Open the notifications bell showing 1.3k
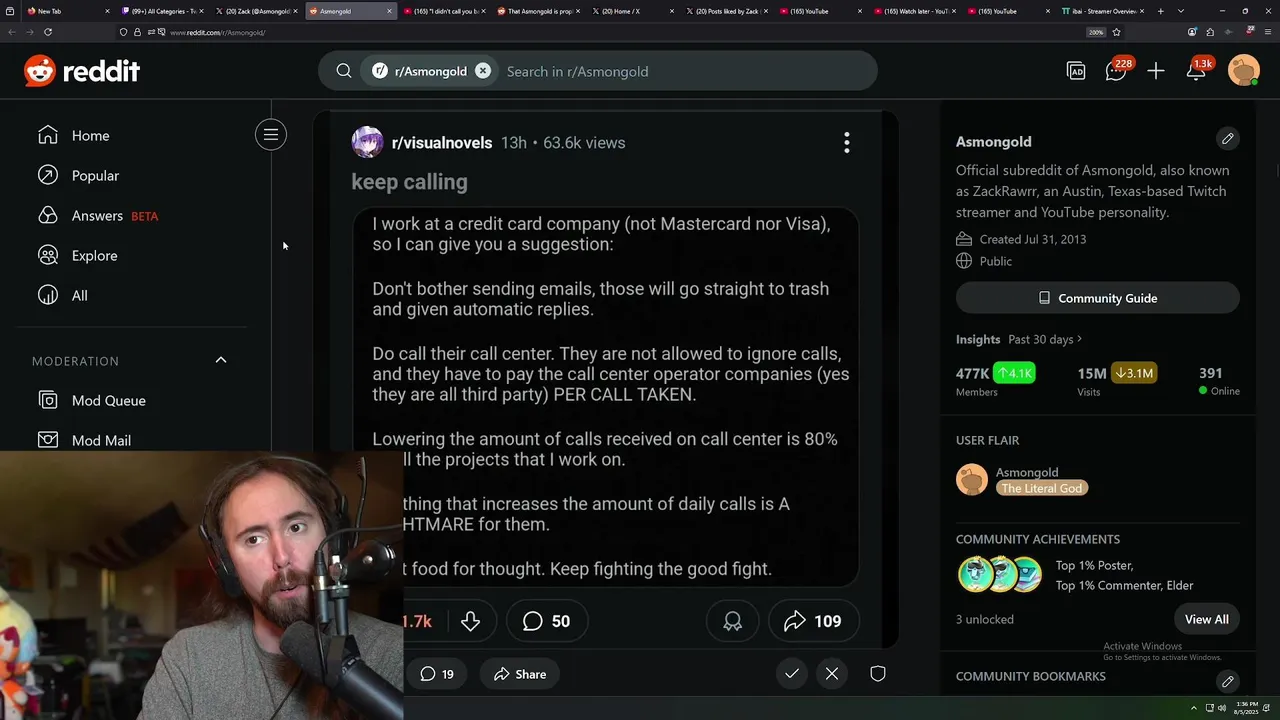This screenshot has height=720, width=1280. [x=1196, y=71]
